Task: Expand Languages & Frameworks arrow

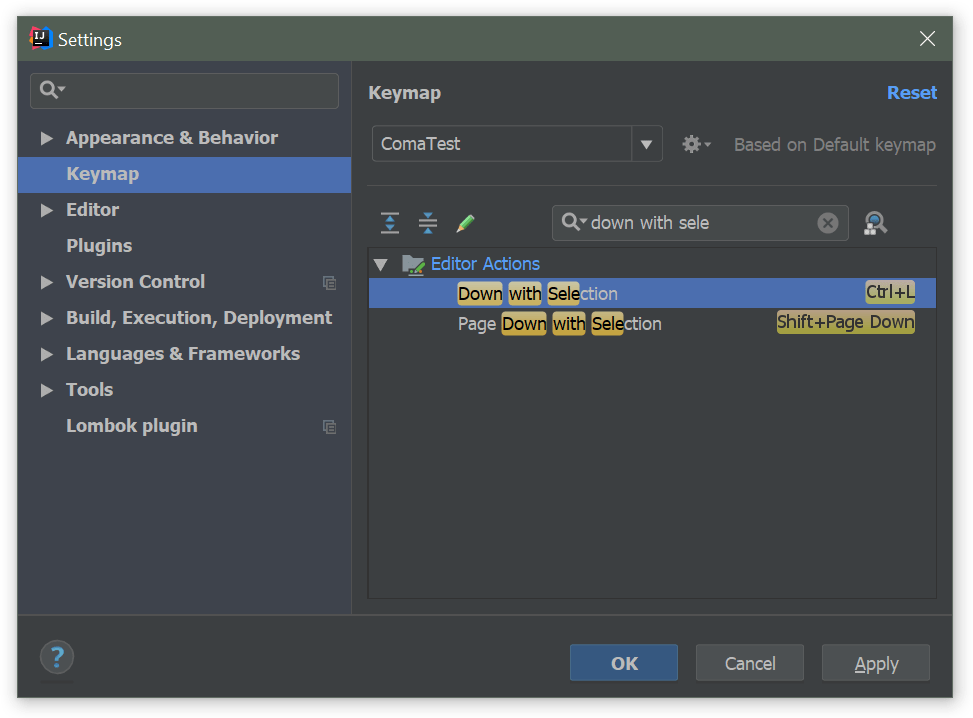Action: (x=46, y=354)
